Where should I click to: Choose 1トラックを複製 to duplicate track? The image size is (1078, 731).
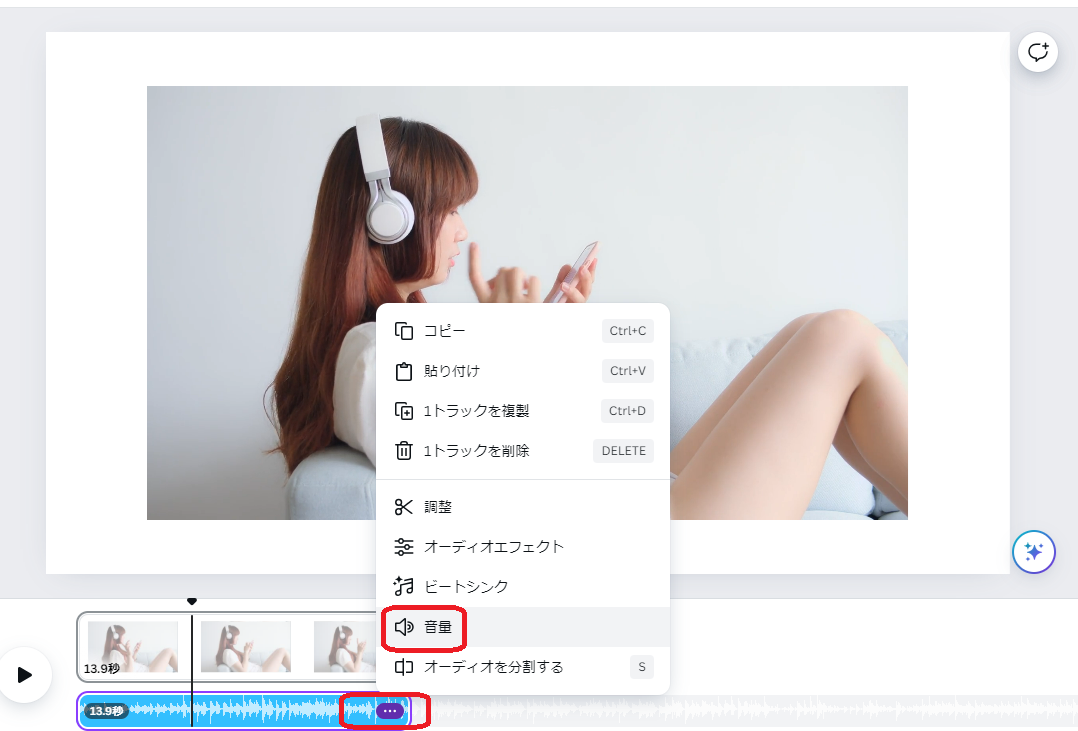point(522,411)
